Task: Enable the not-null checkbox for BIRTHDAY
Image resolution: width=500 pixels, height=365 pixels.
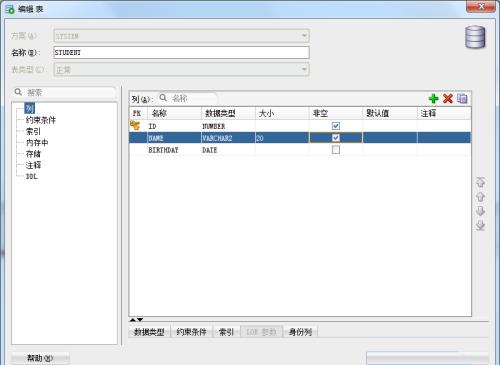Action: (336, 150)
